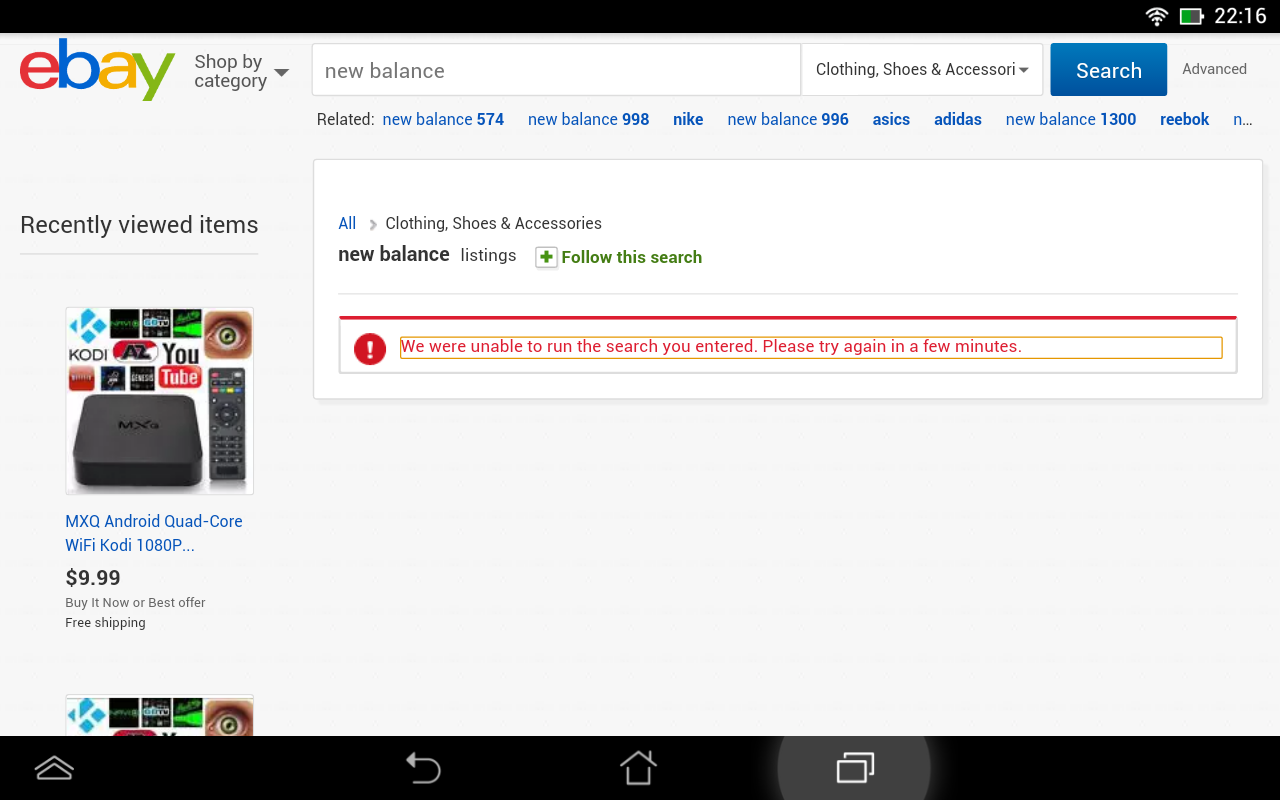Image resolution: width=1280 pixels, height=800 pixels.
Task: Select related search nike
Action: [x=688, y=119]
